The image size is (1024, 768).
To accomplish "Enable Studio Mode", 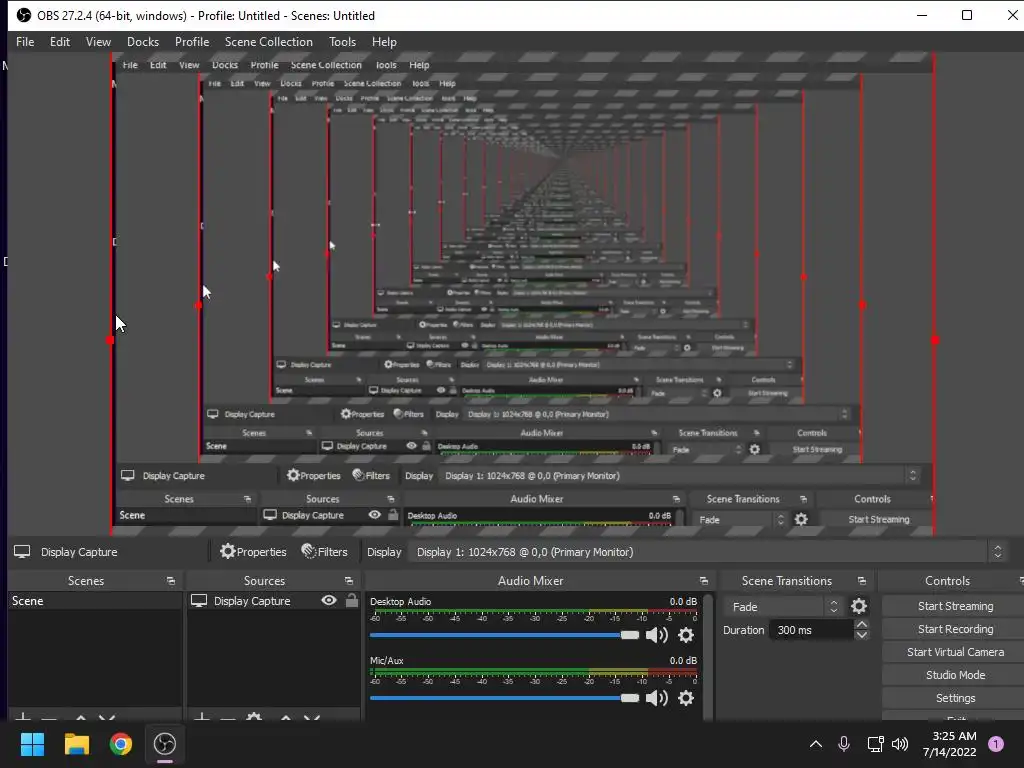I will click(x=955, y=675).
